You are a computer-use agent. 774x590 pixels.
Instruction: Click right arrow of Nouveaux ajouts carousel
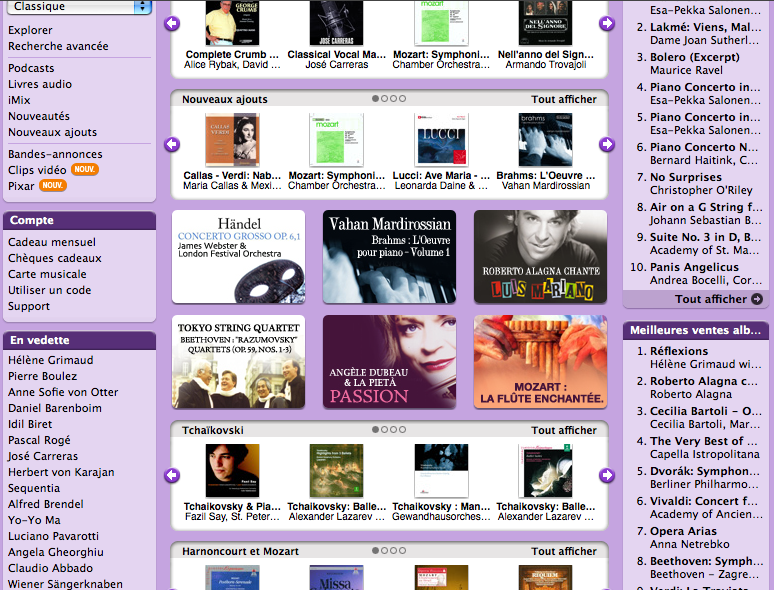(x=607, y=144)
